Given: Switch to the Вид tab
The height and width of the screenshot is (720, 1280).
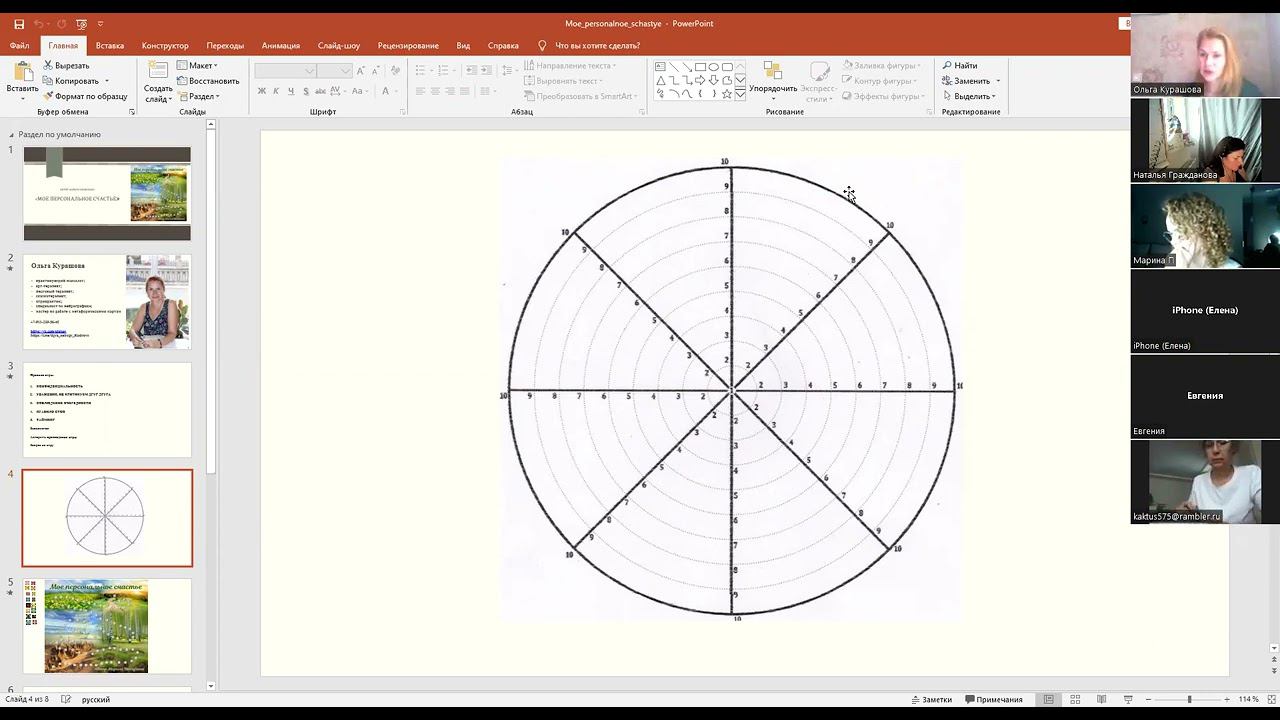Looking at the screenshot, I should [x=463, y=45].
